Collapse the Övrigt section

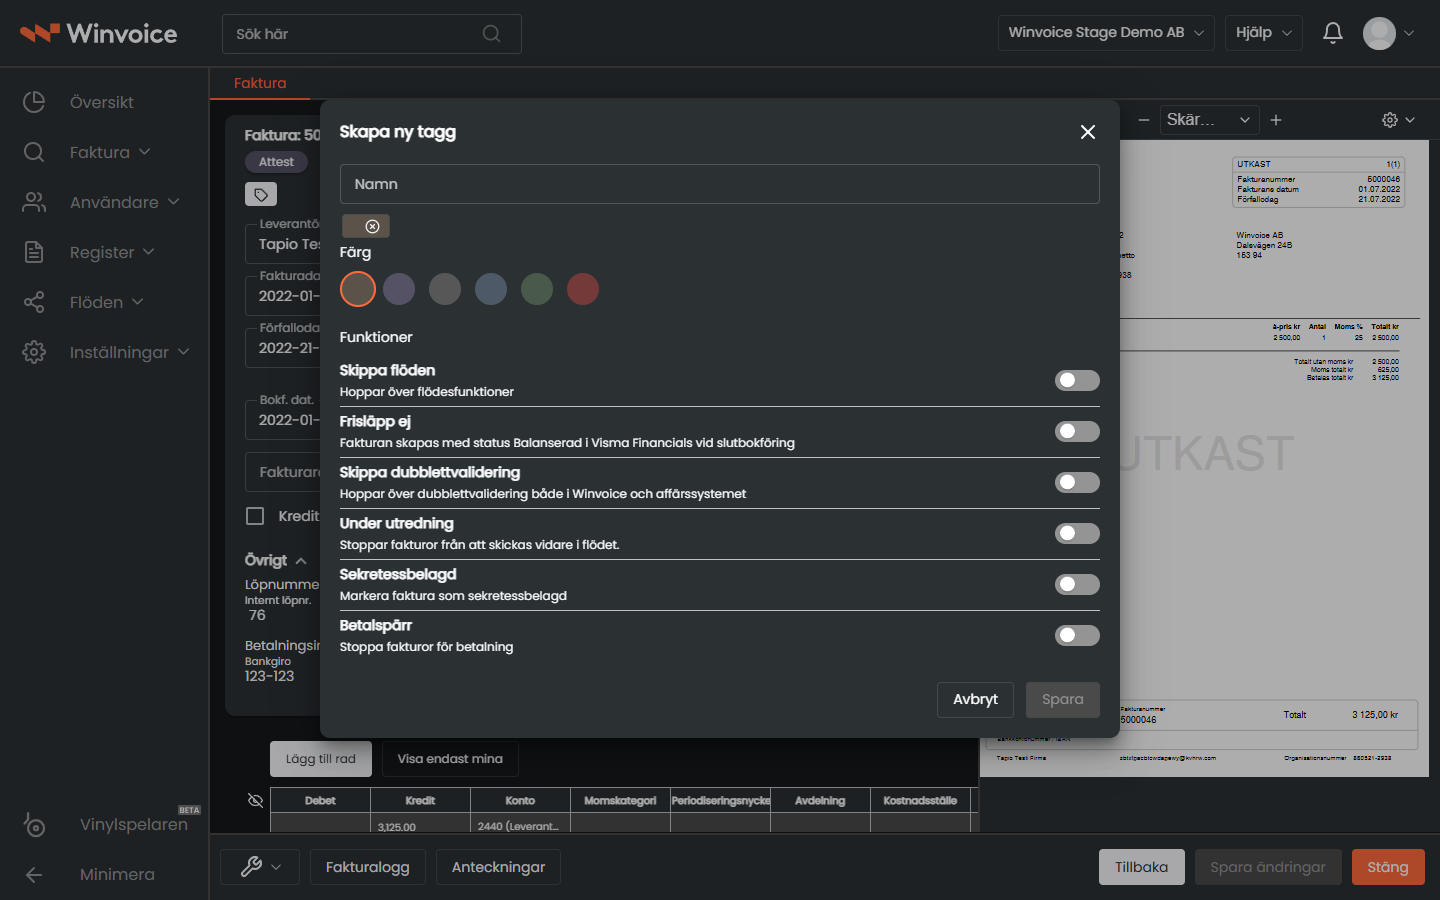click(276, 560)
